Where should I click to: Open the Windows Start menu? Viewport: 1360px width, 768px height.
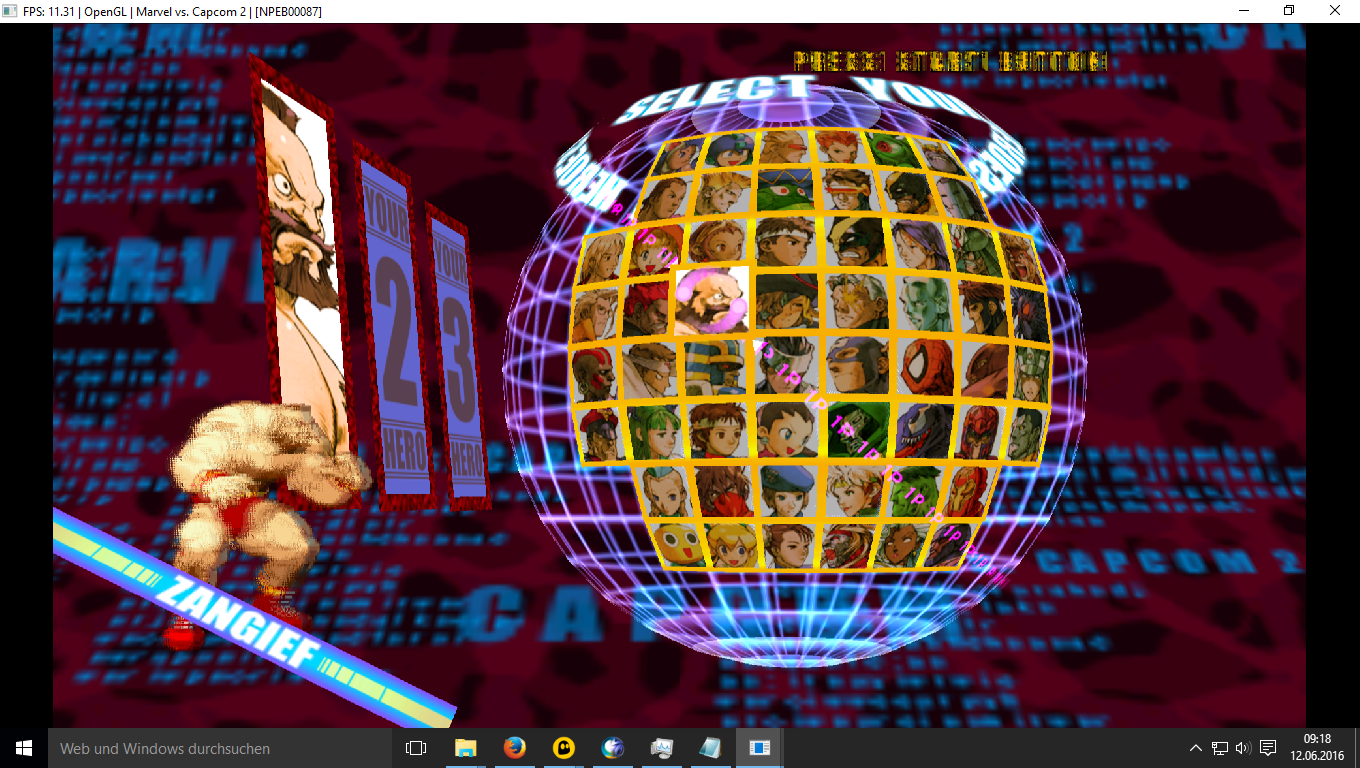(x=24, y=748)
